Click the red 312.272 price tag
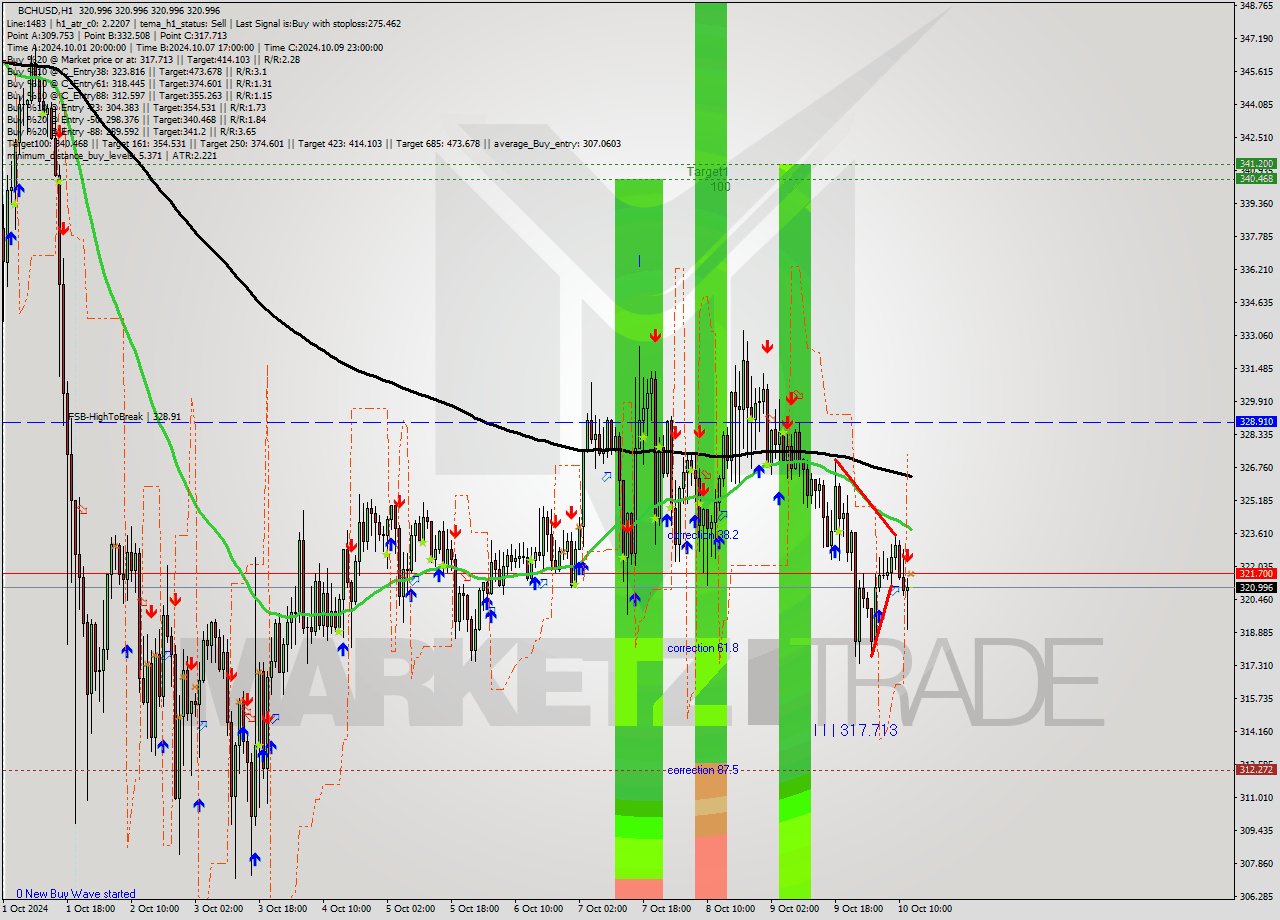This screenshot has height=920, width=1280. tap(1256, 769)
